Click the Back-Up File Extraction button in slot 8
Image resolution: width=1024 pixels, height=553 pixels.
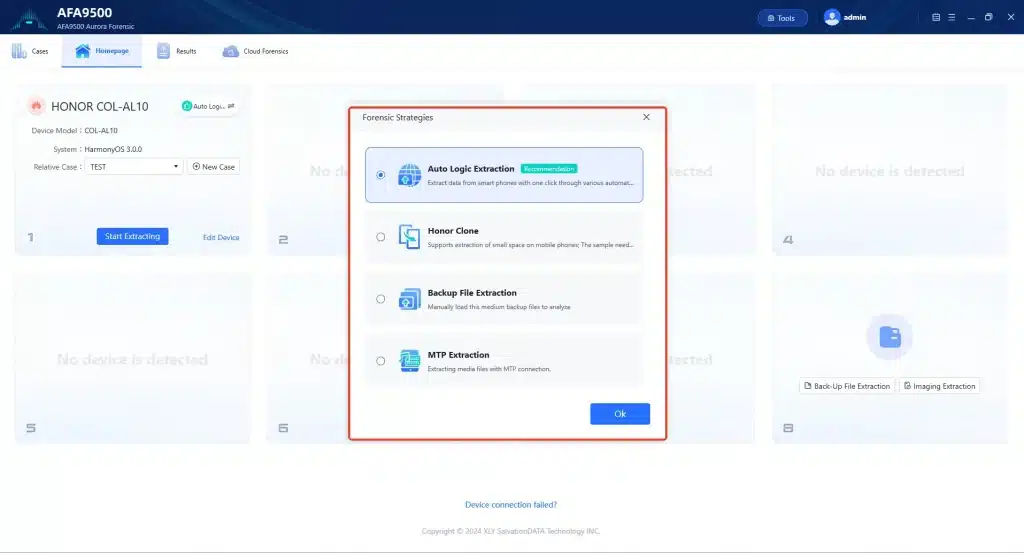click(x=847, y=386)
